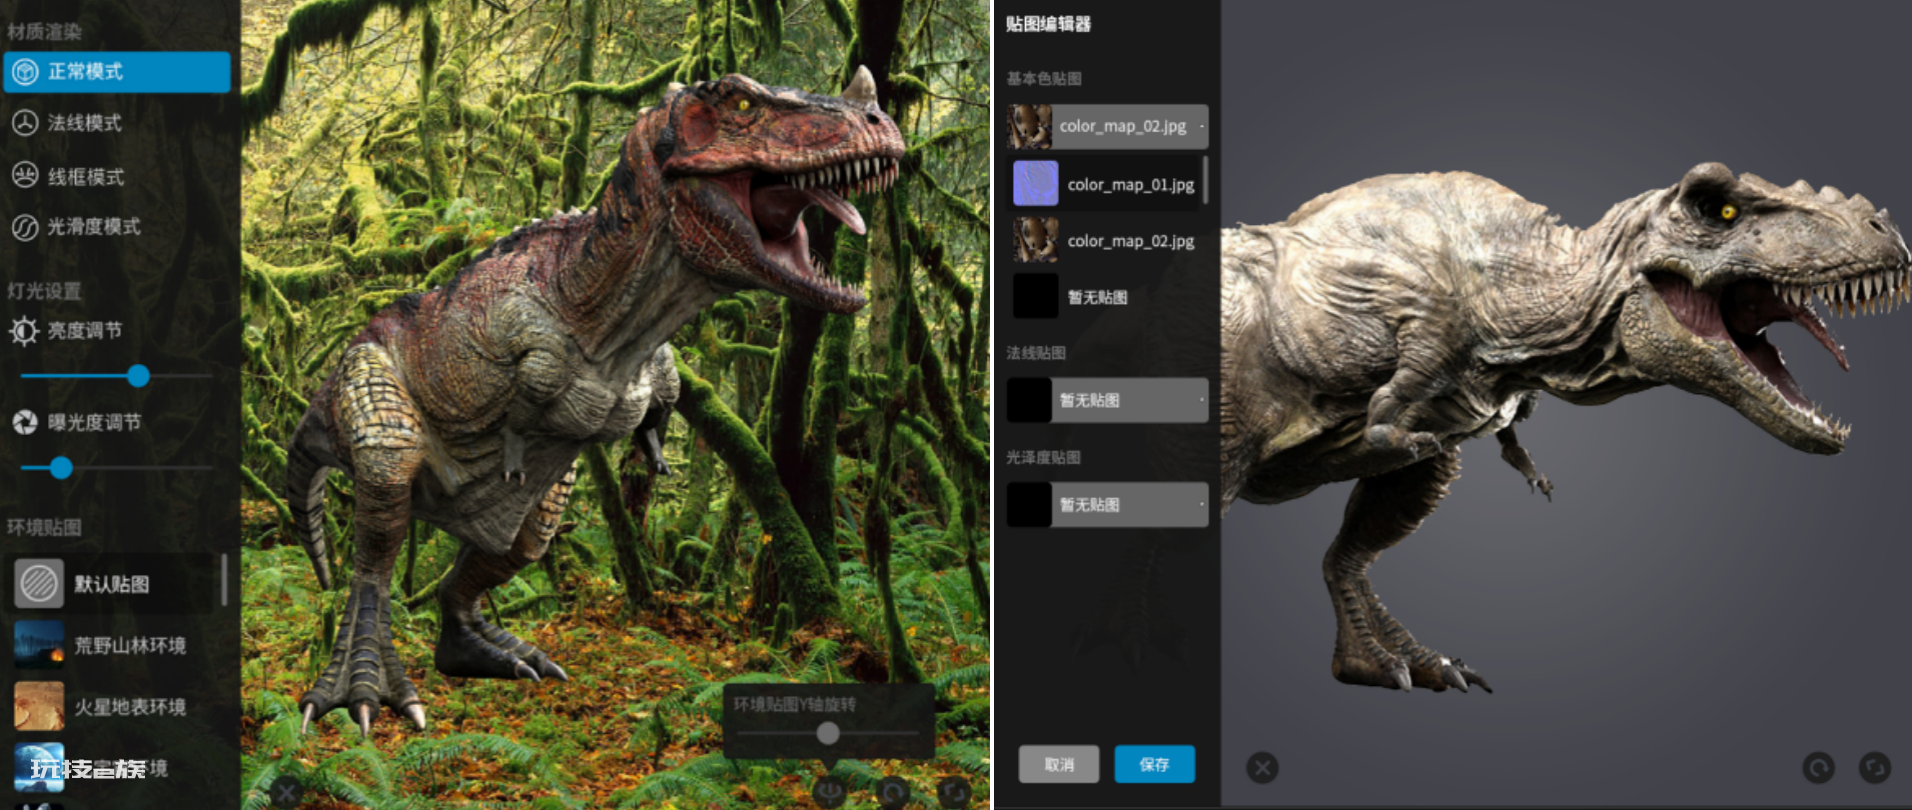Click the reset rotation icon in gray view

click(x=1818, y=768)
